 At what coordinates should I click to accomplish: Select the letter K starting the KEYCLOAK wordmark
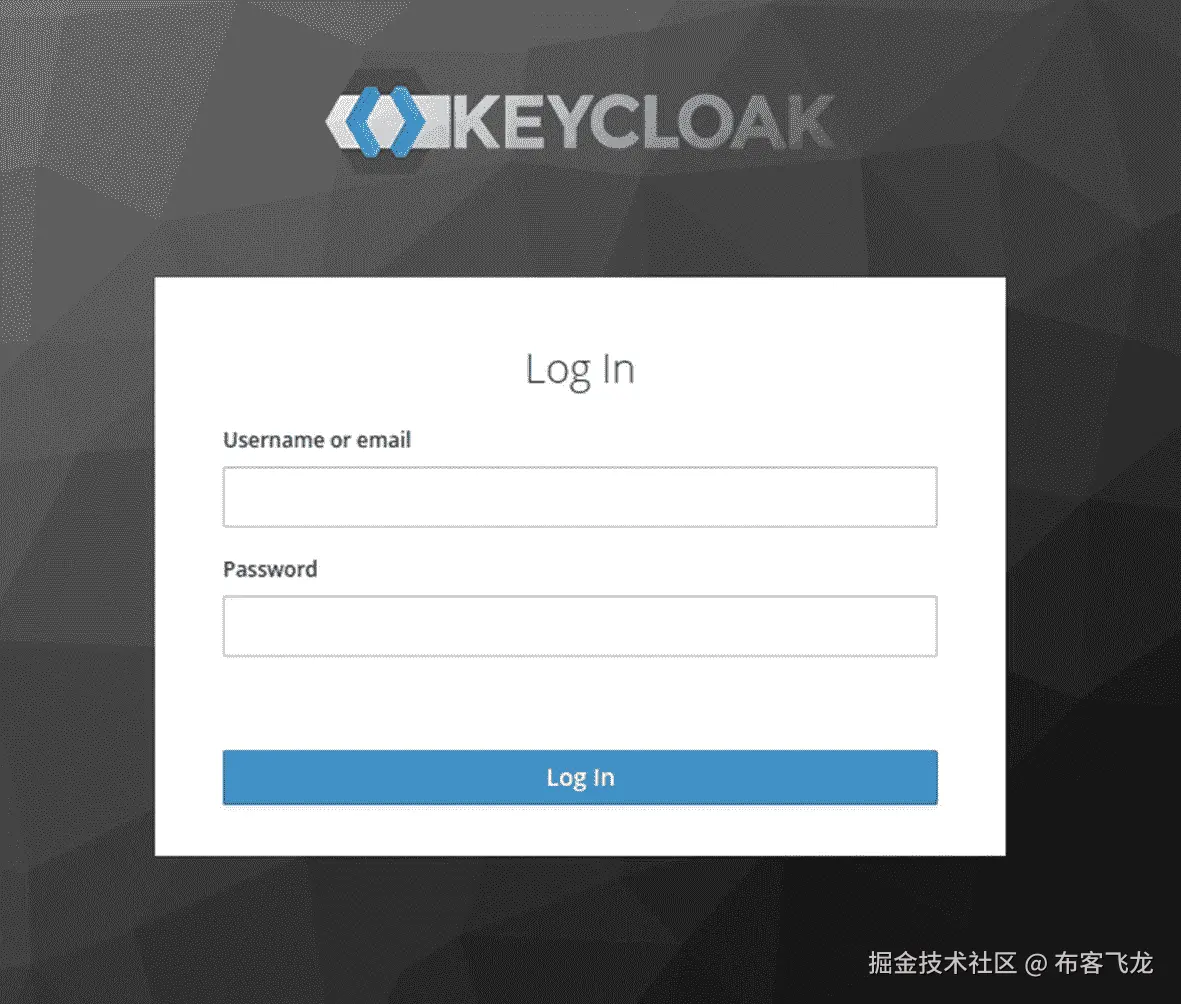click(x=476, y=122)
